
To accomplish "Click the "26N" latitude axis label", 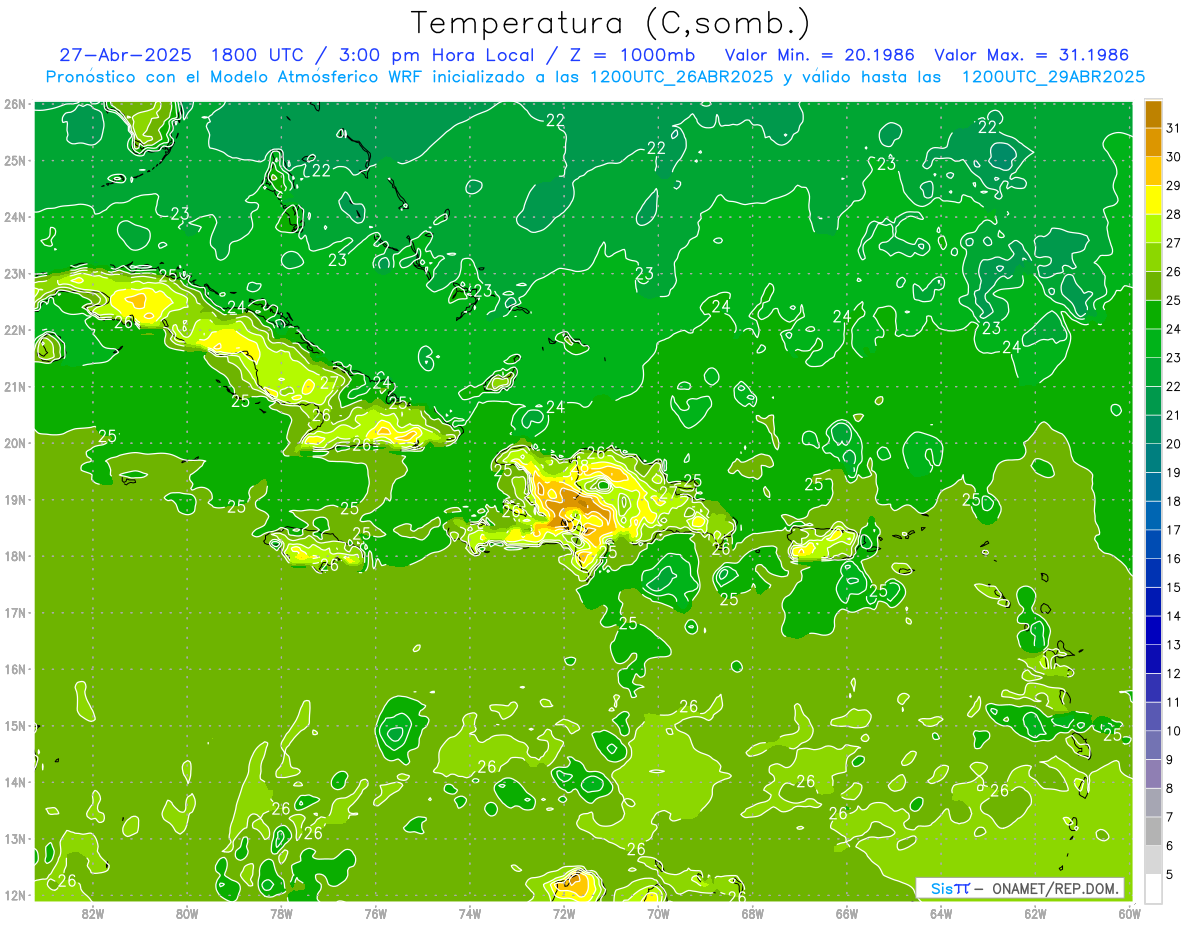I will point(15,104).
